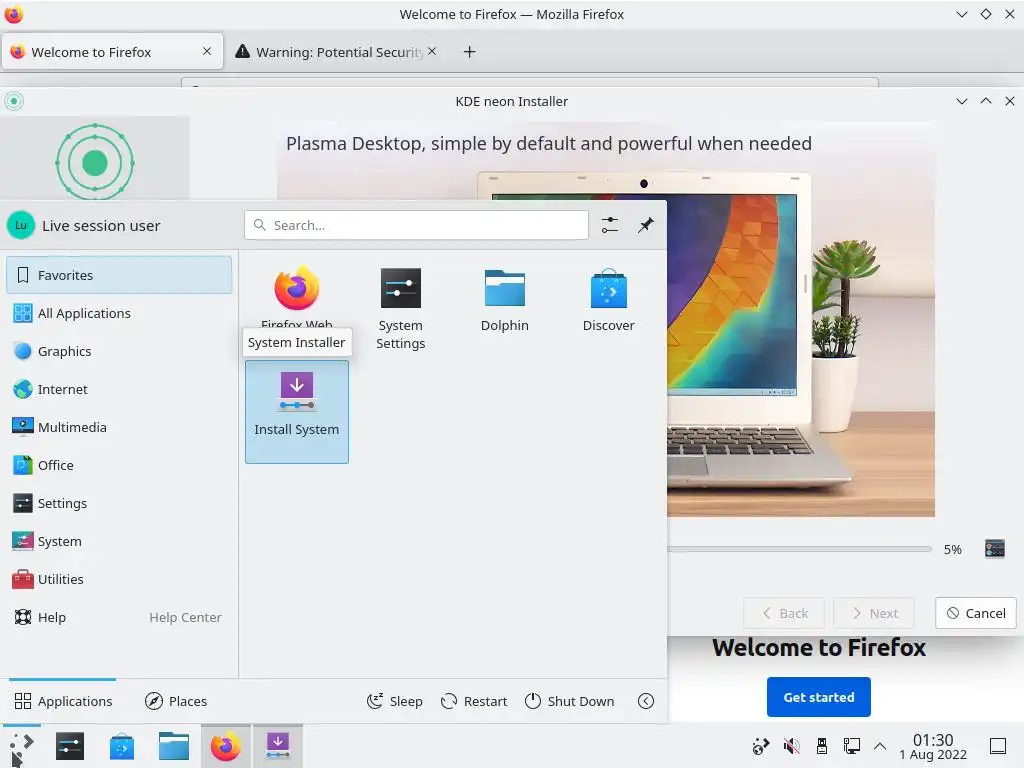Focus the launcher Search field
The width and height of the screenshot is (1024, 768).
417,225
